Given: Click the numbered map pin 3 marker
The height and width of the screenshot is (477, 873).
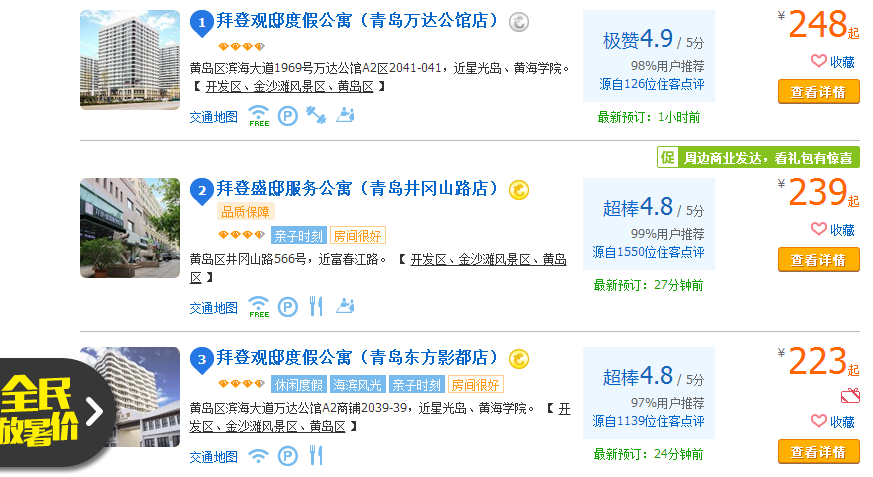Looking at the screenshot, I should click(x=202, y=359).
